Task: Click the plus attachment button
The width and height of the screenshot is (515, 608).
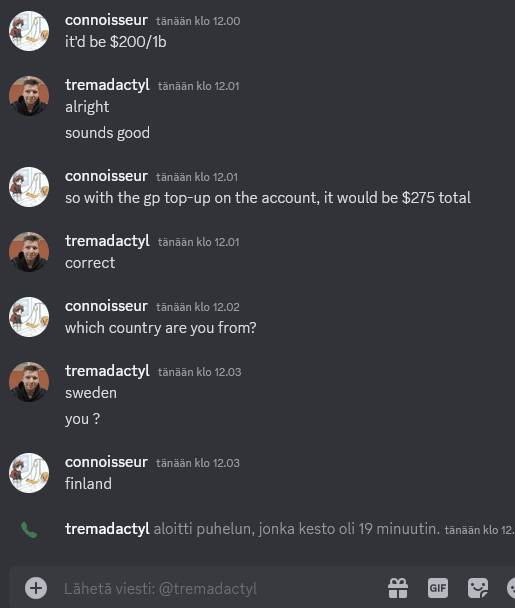Action: 36,588
